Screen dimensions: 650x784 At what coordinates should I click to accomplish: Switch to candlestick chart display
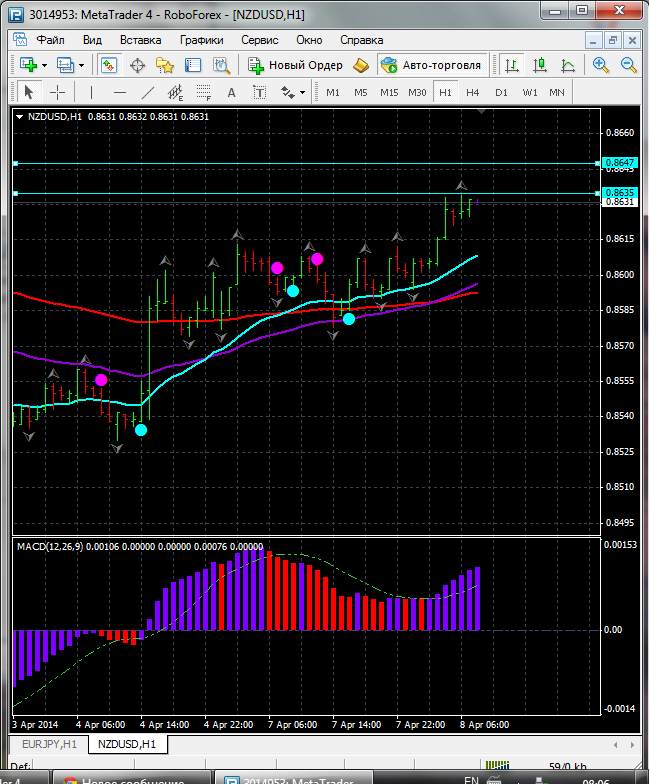[x=540, y=66]
